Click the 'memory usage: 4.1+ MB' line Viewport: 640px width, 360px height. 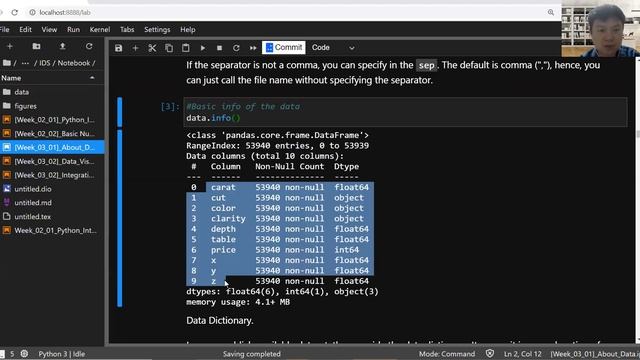click(x=238, y=302)
